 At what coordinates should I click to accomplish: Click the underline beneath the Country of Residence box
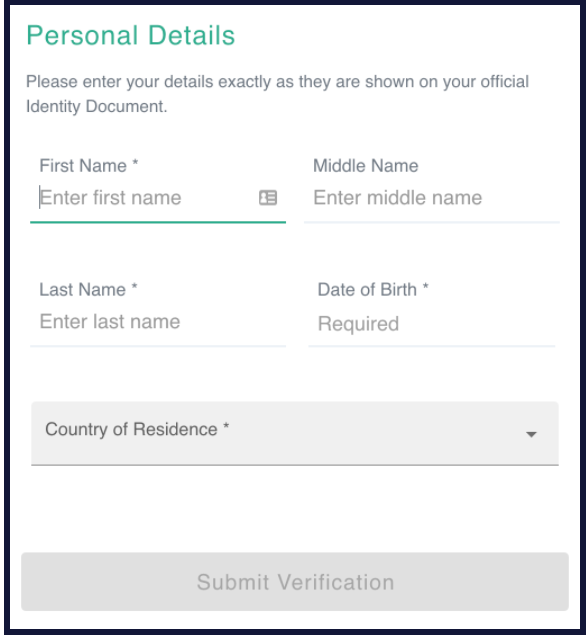tap(295, 465)
